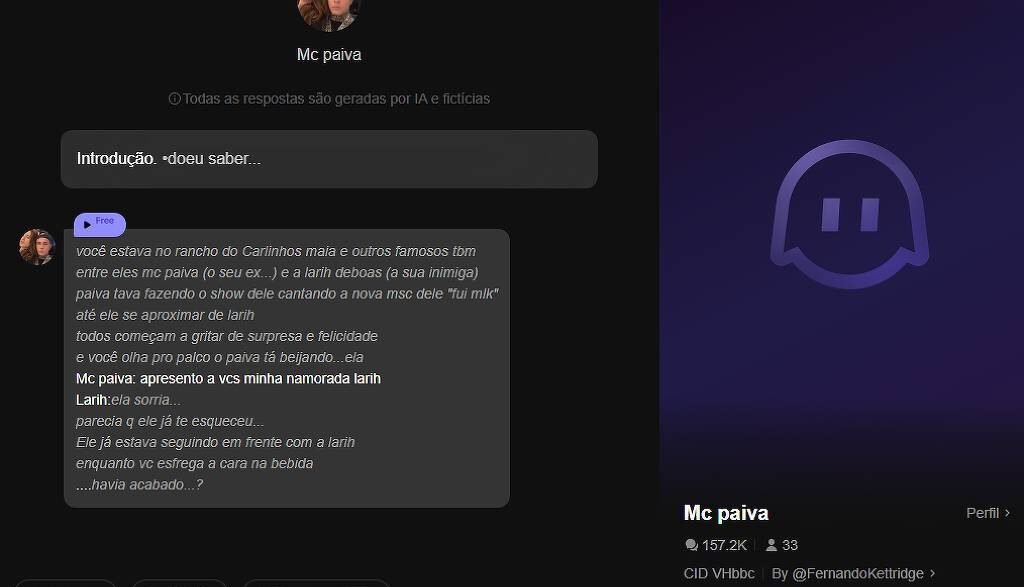Open the large Mc paiva avatar at top
This screenshot has height=587, width=1024.
point(328,13)
